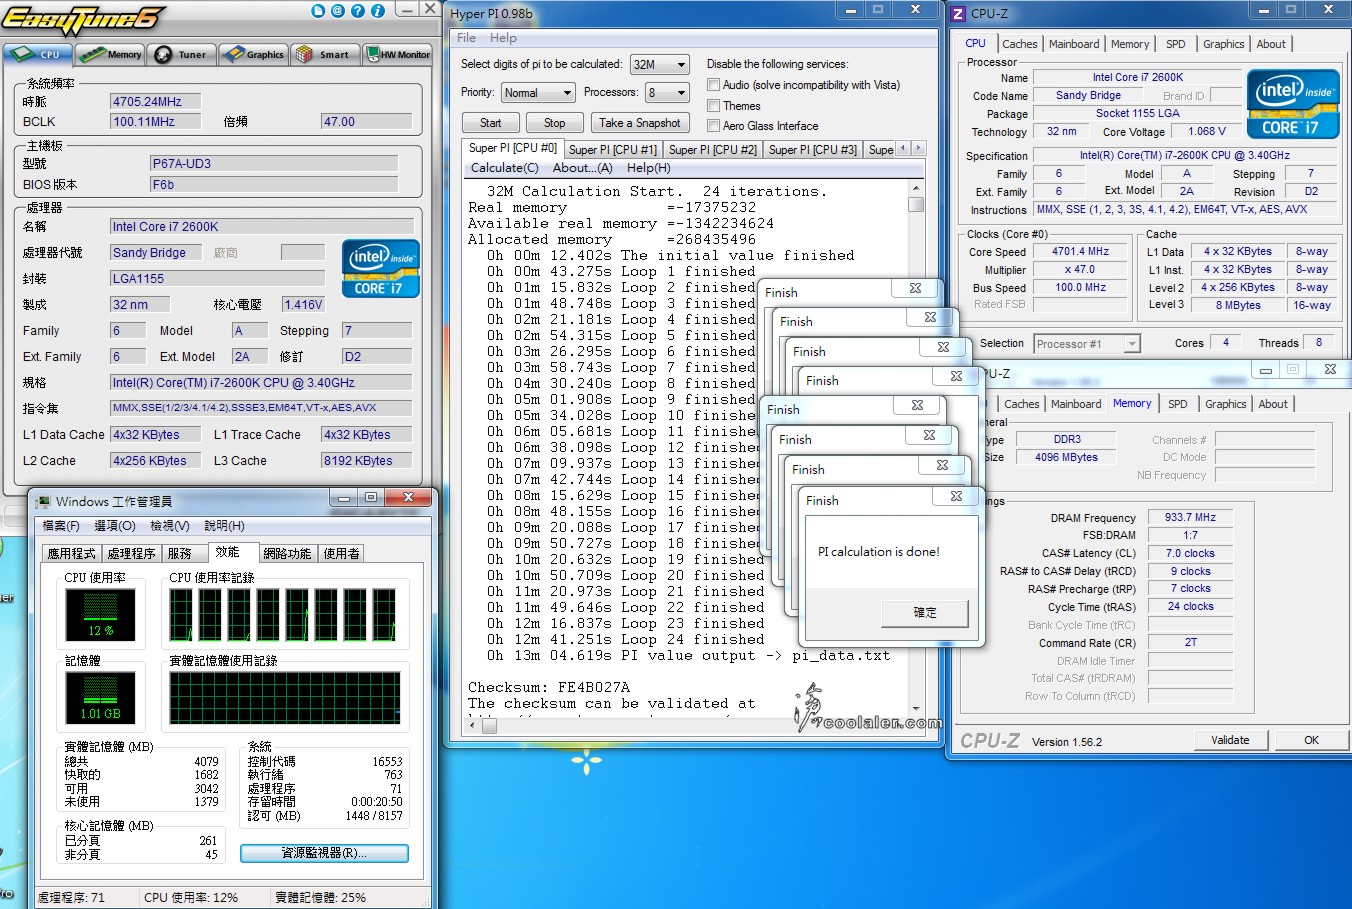Screen dimensions: 1352x909
Task: Switch to 應用程式 tab in Task Manager
Action: coord(71,553)
